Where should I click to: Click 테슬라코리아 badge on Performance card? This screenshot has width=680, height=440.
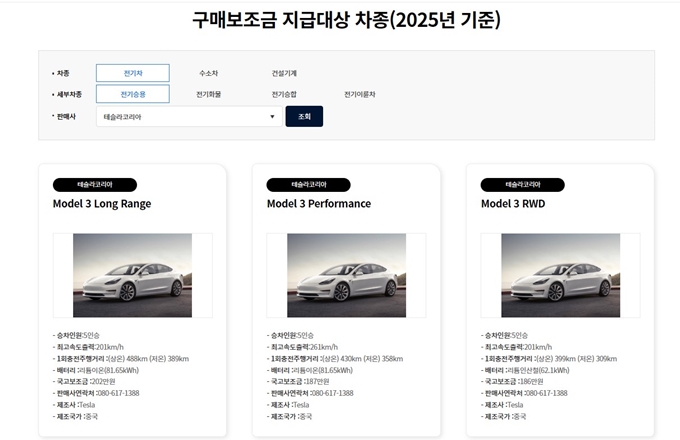click(x=308, y=185)
